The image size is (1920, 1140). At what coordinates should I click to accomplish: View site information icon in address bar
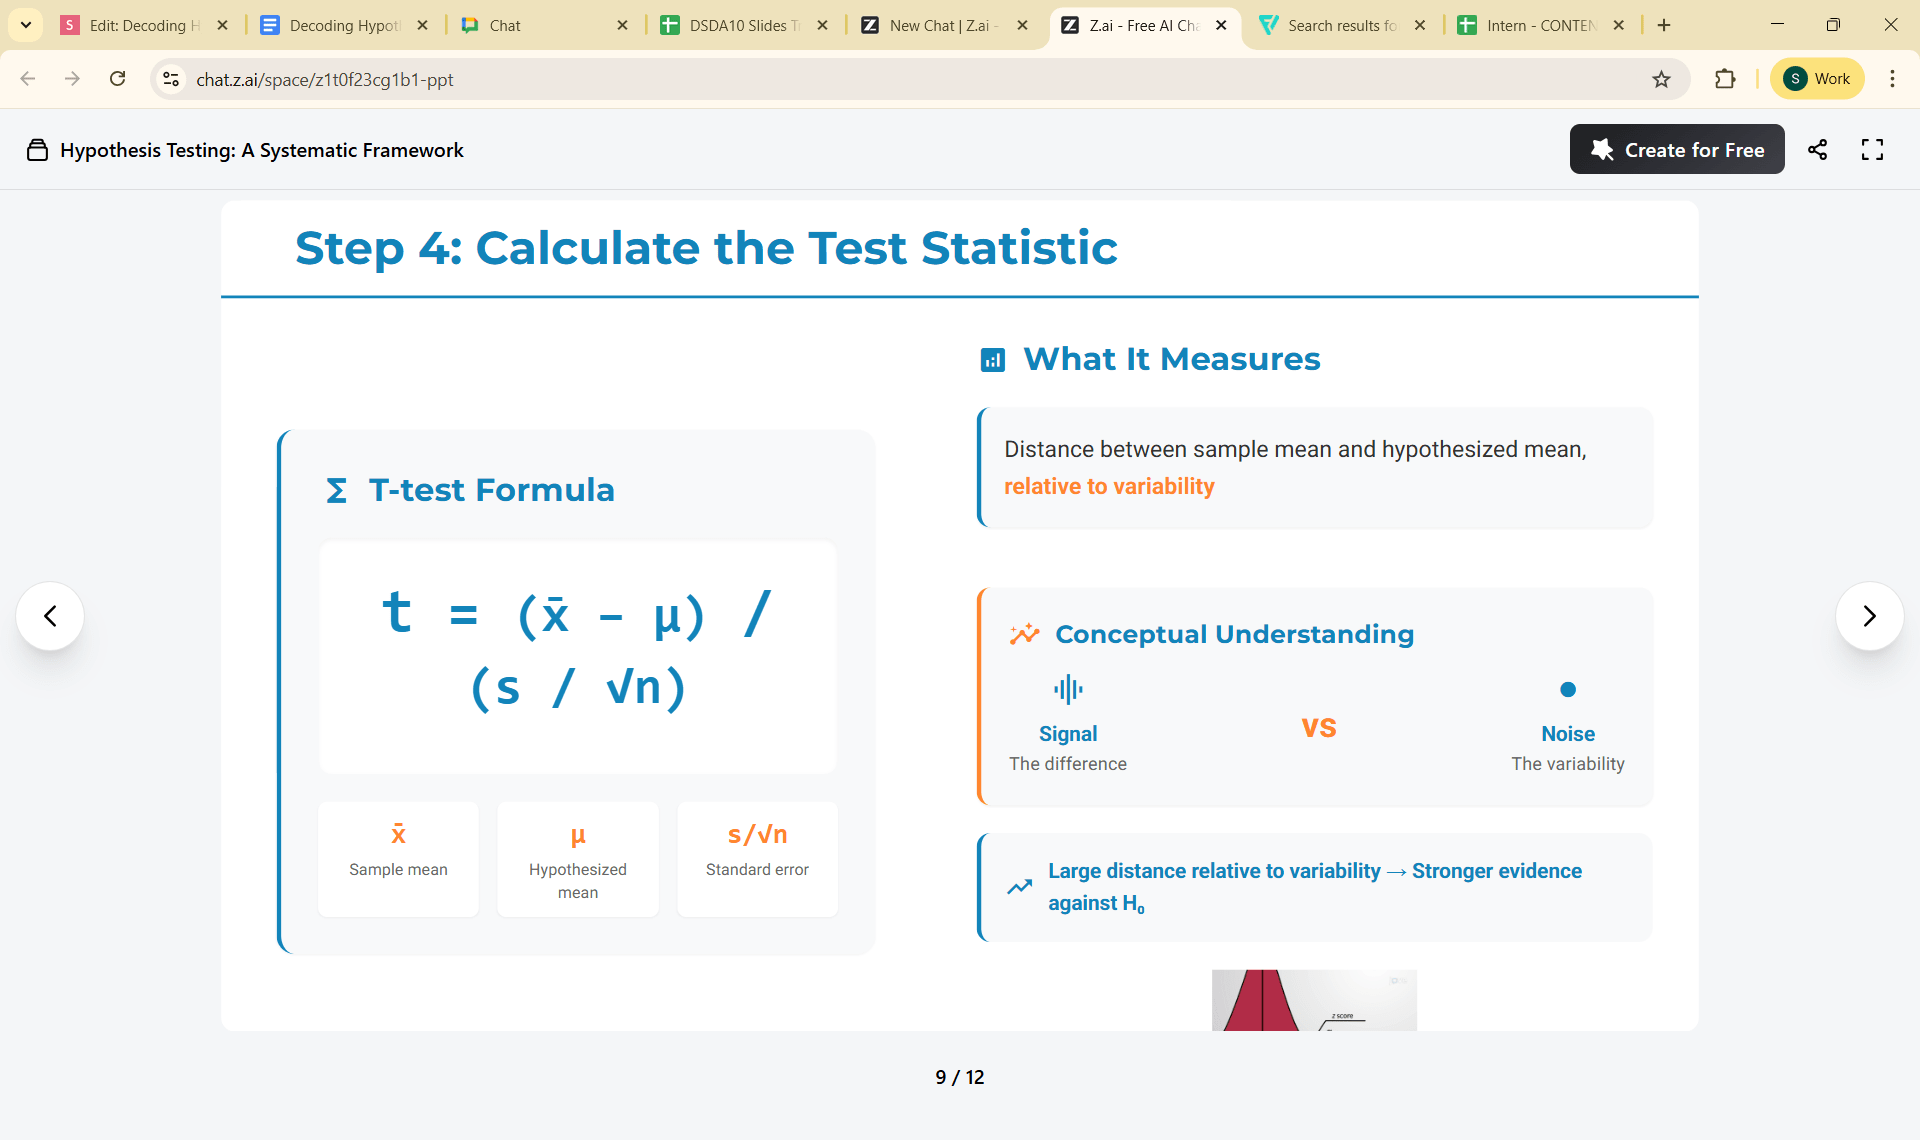pos(171,79)
